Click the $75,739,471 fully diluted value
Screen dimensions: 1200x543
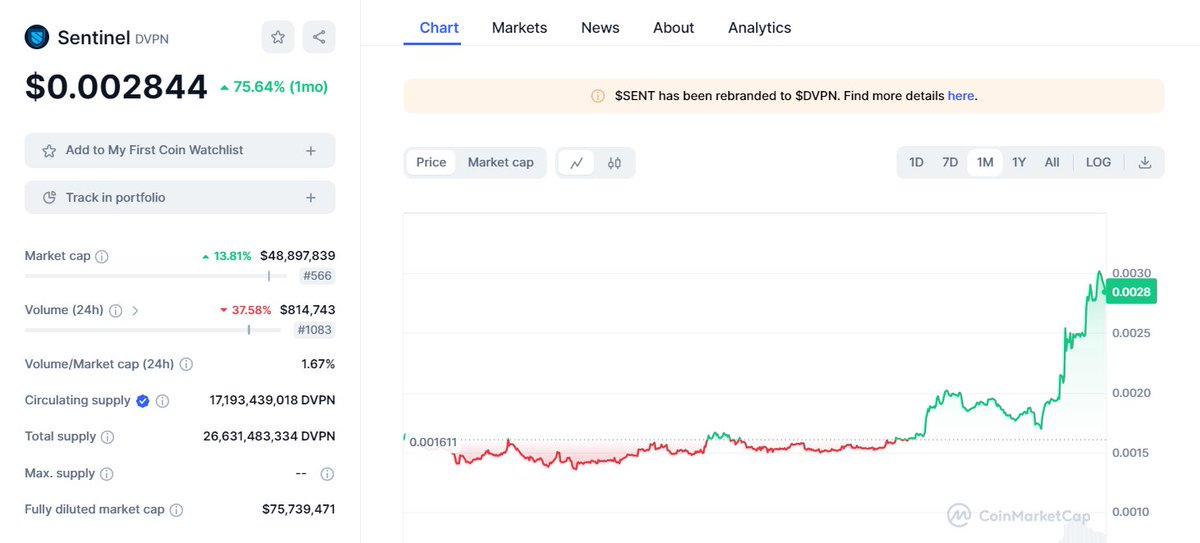298,509
